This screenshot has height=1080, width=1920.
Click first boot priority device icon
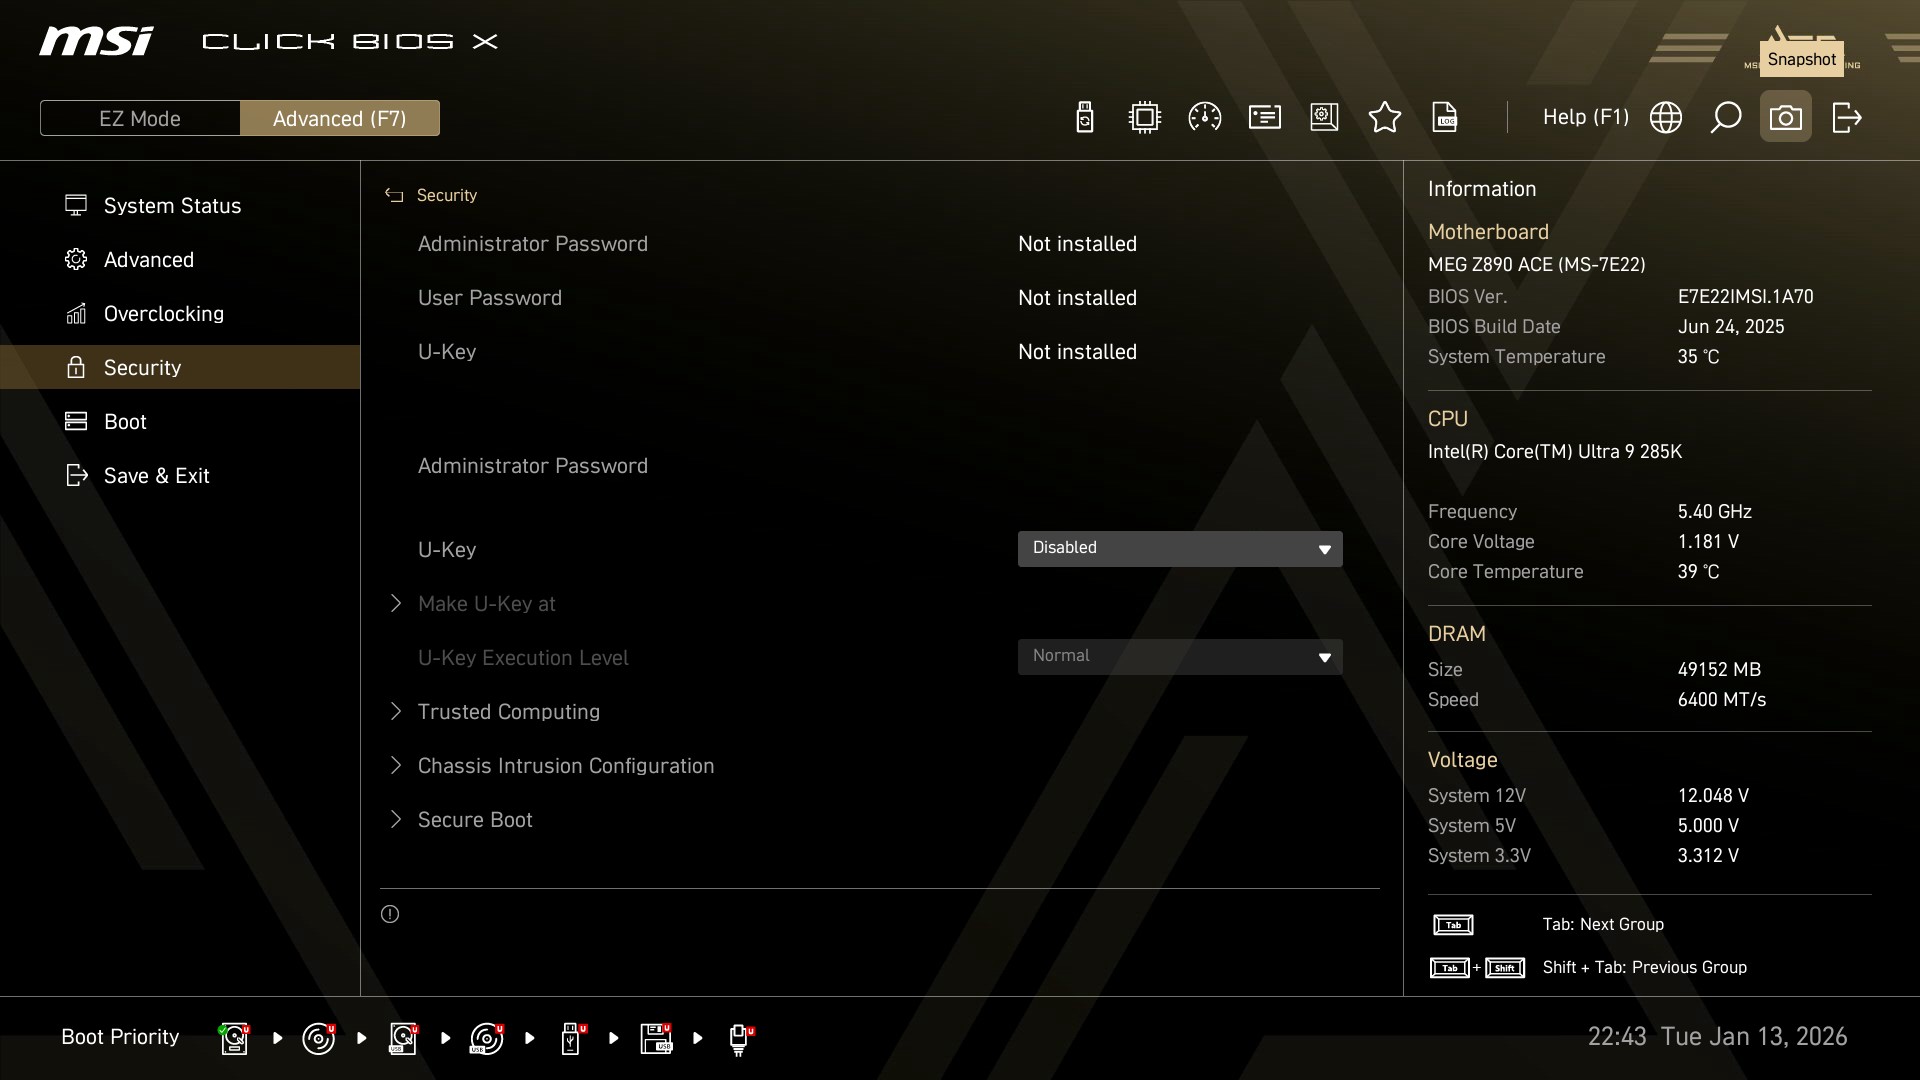point(234,1038)
